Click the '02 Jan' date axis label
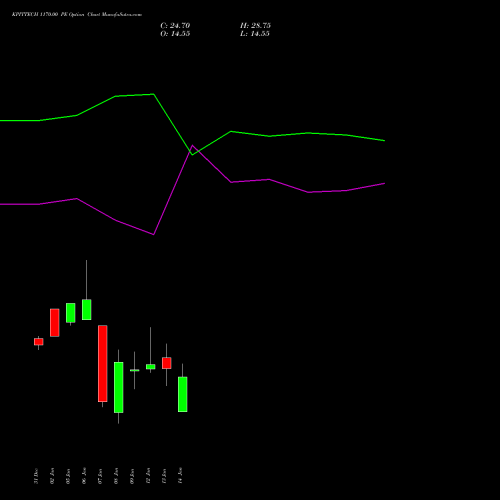 pos(52,476)
